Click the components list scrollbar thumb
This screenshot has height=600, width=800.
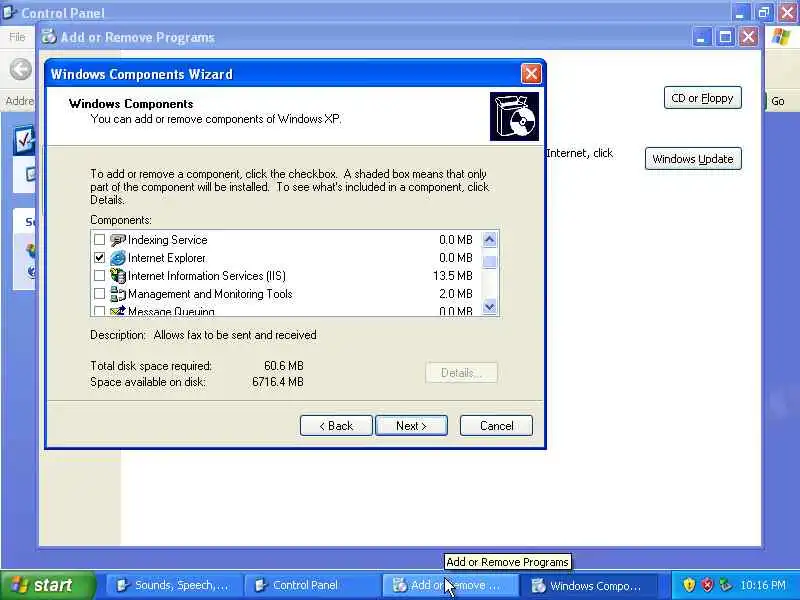coord(489,262)
